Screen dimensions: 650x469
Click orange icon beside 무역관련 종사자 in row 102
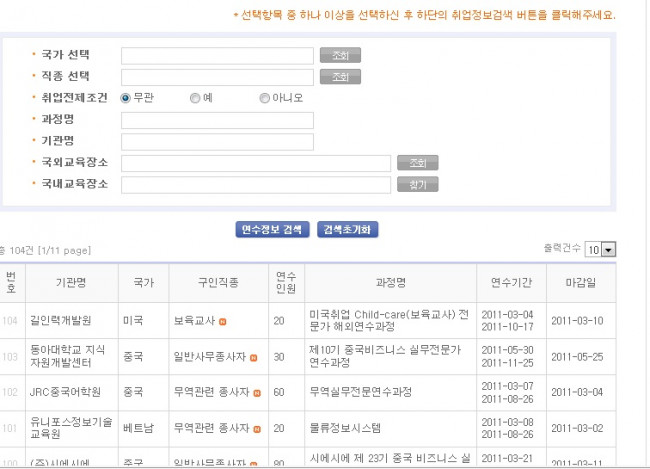point(257,393)
